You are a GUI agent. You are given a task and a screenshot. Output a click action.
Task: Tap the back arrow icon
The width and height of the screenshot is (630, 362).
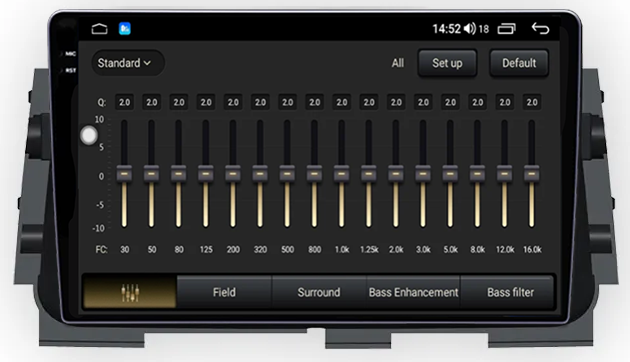[540, 29]
